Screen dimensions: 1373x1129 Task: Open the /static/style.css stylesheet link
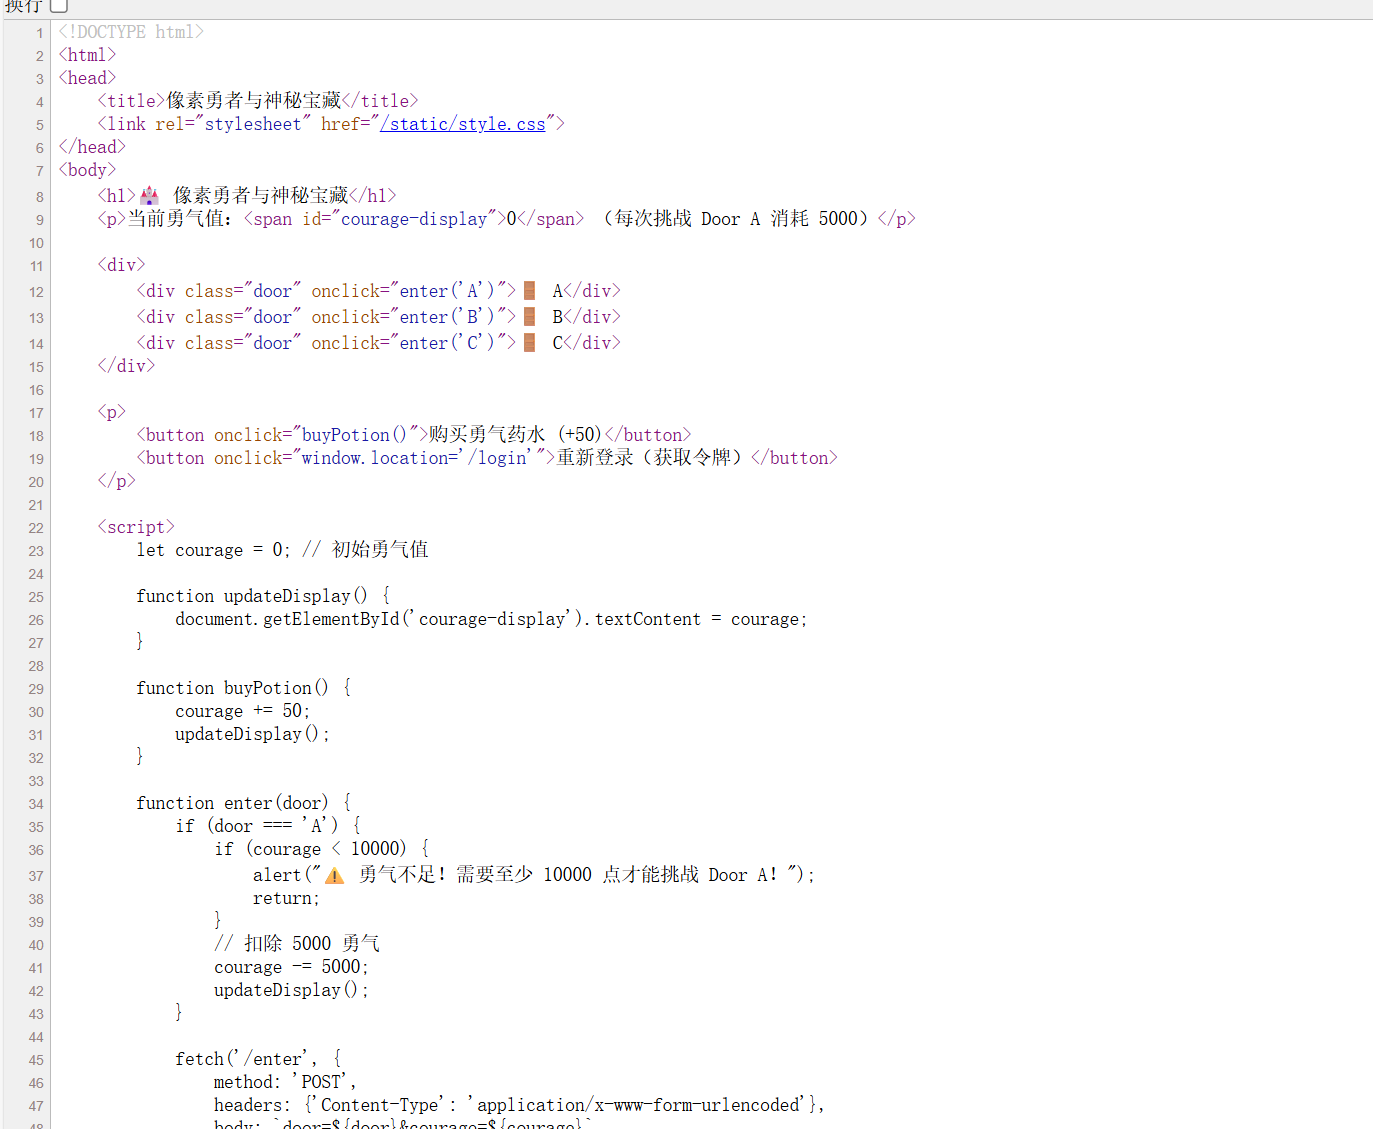(463, 123)
